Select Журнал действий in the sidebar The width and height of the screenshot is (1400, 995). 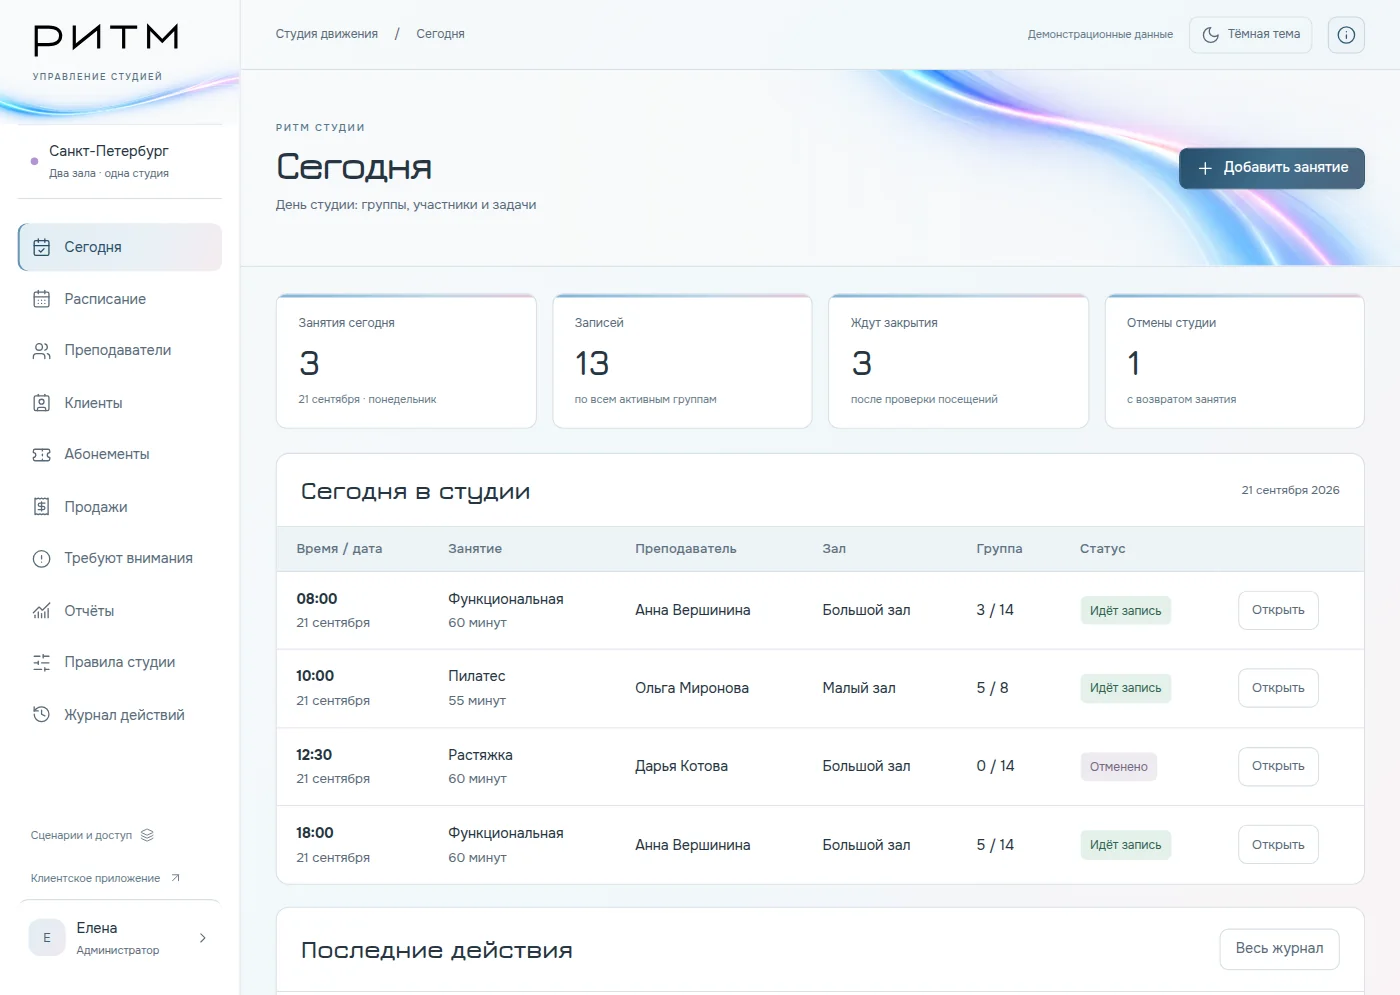tap(120, 715)
